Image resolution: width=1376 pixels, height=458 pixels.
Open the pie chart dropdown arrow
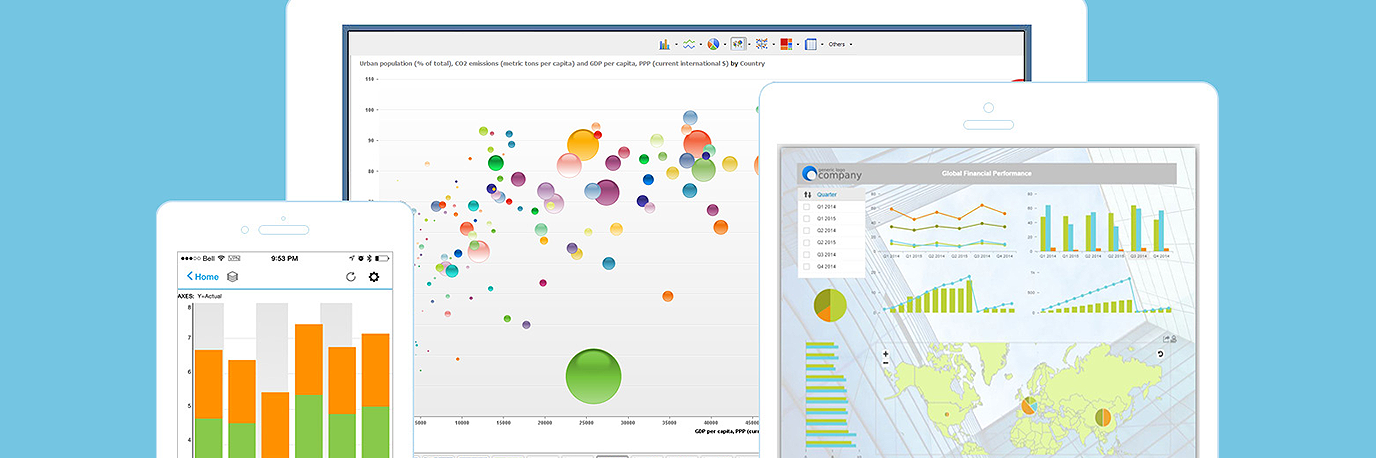(x=725, y=44)
